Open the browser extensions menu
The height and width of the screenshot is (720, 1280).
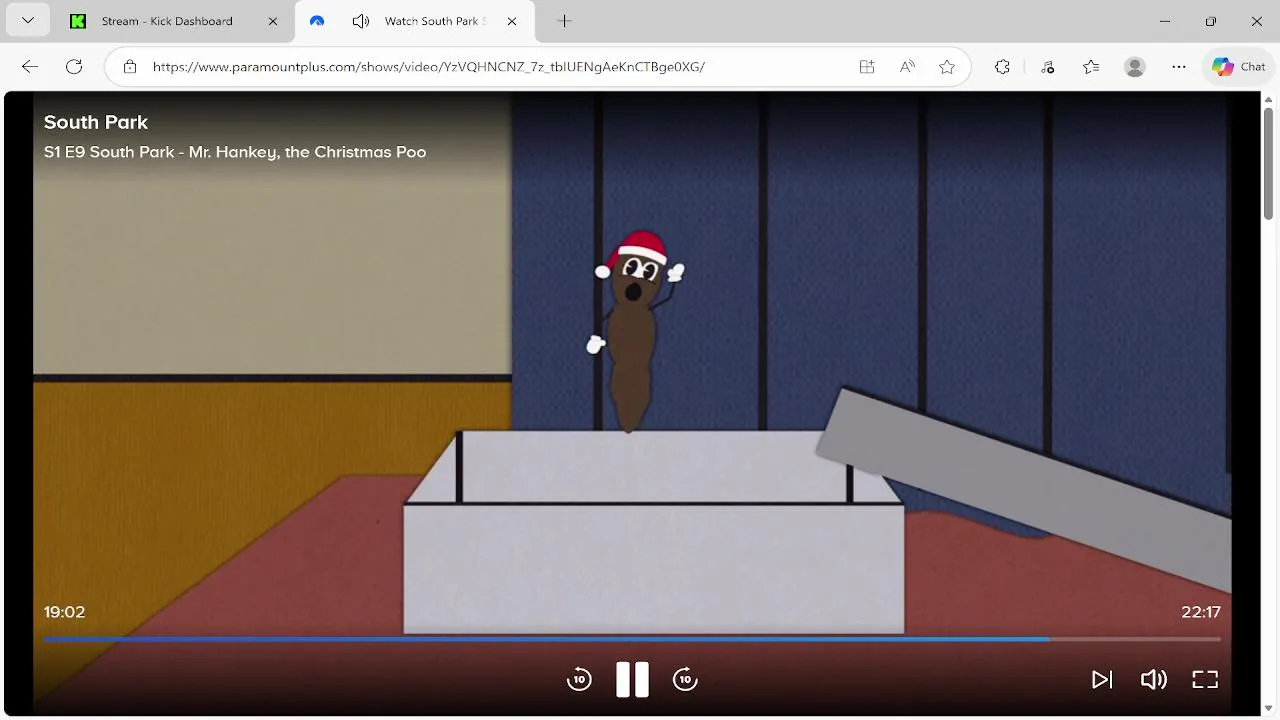1002,67
